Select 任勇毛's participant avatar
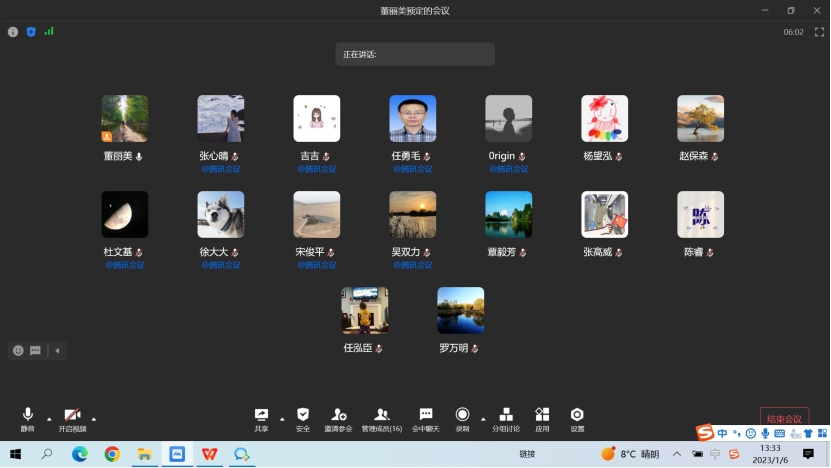Image resolution: width=831 pixels, height=468 pixels. 412,119
